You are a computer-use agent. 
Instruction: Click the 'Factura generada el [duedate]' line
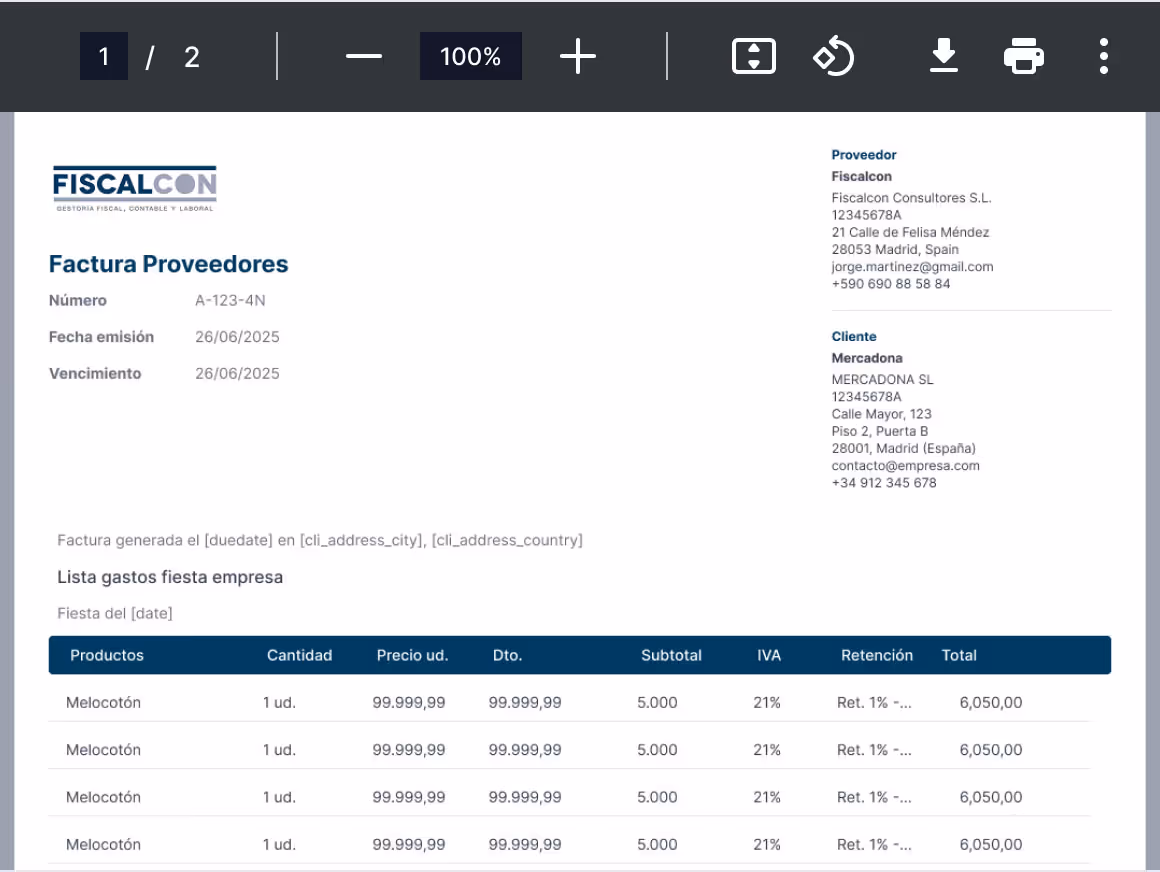[320, 540]
